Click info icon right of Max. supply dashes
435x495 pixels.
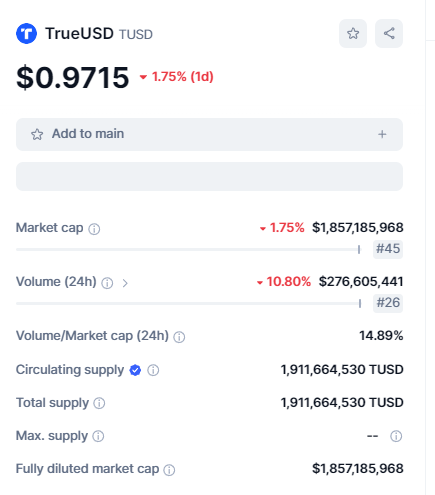[x=396, y=436]
